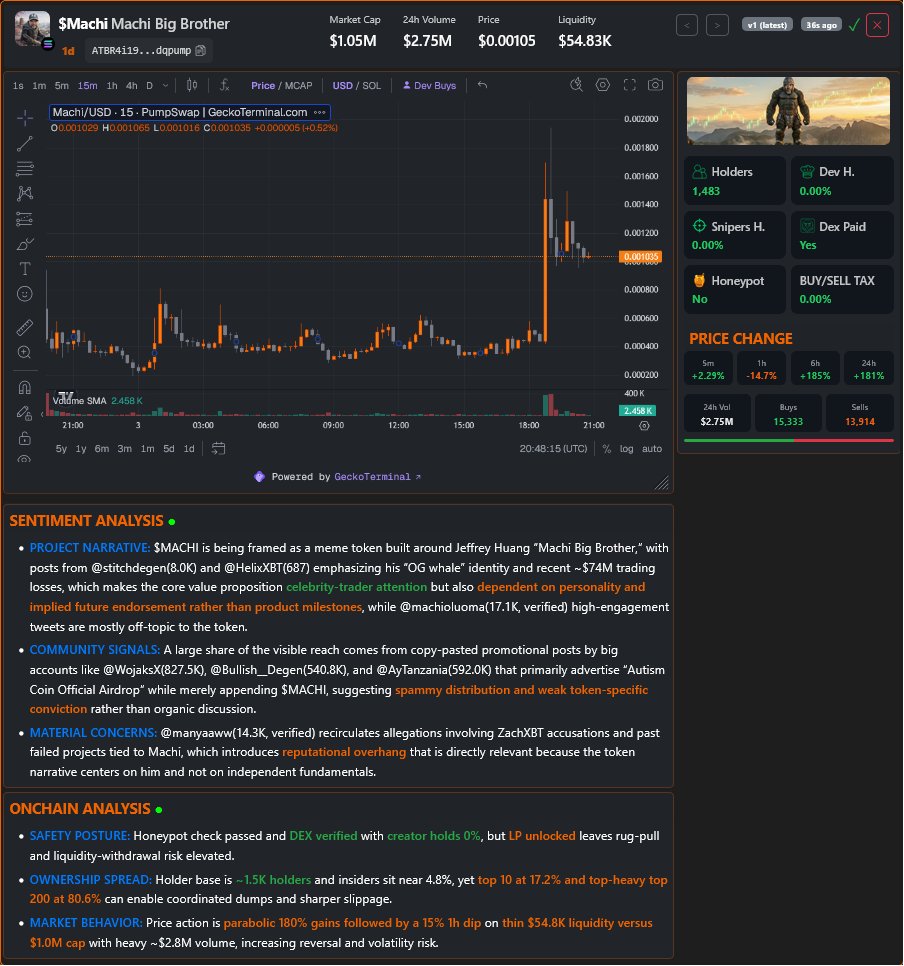Viewport: 904px width, 966px height.
Task: Select the 15m chart interval
Action: point(87,86)
